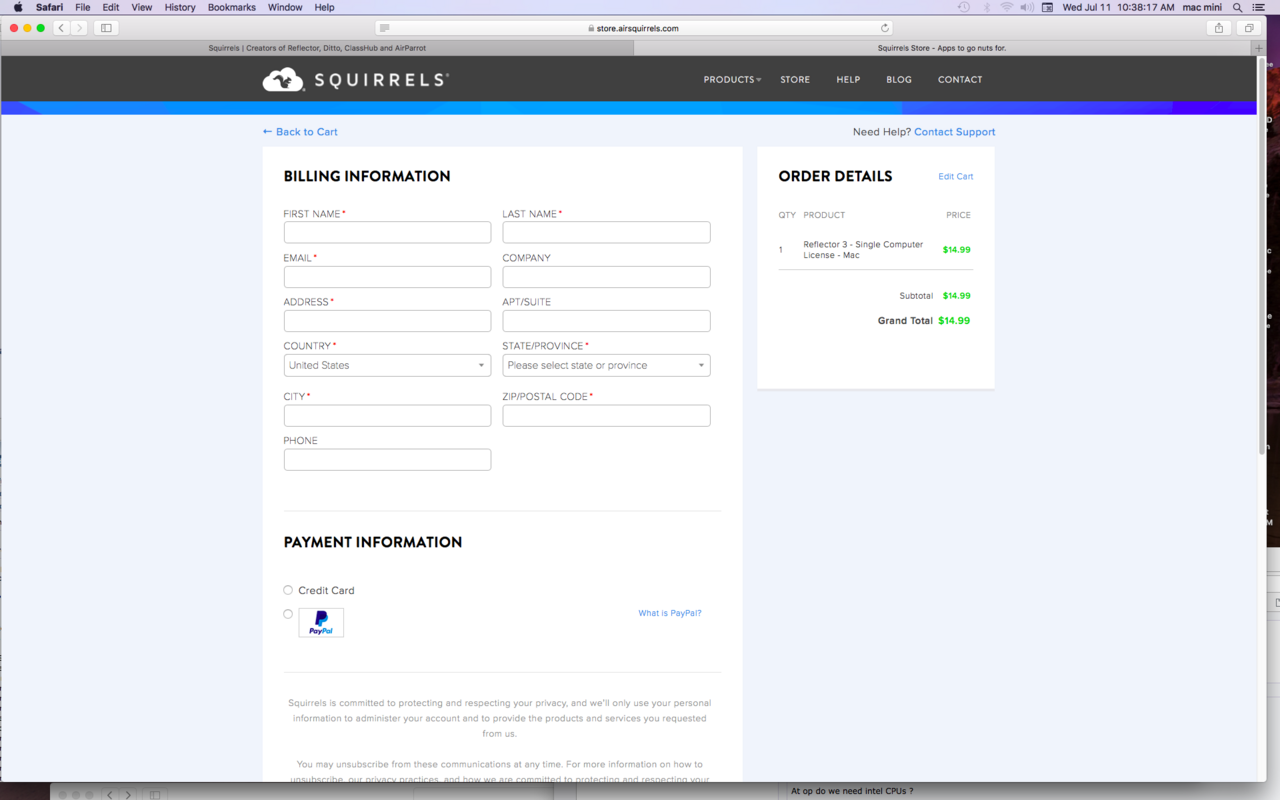The height and width of the screenshot is (800, 1280).
Task: Focus the City input field
Action: click(387, 416)
